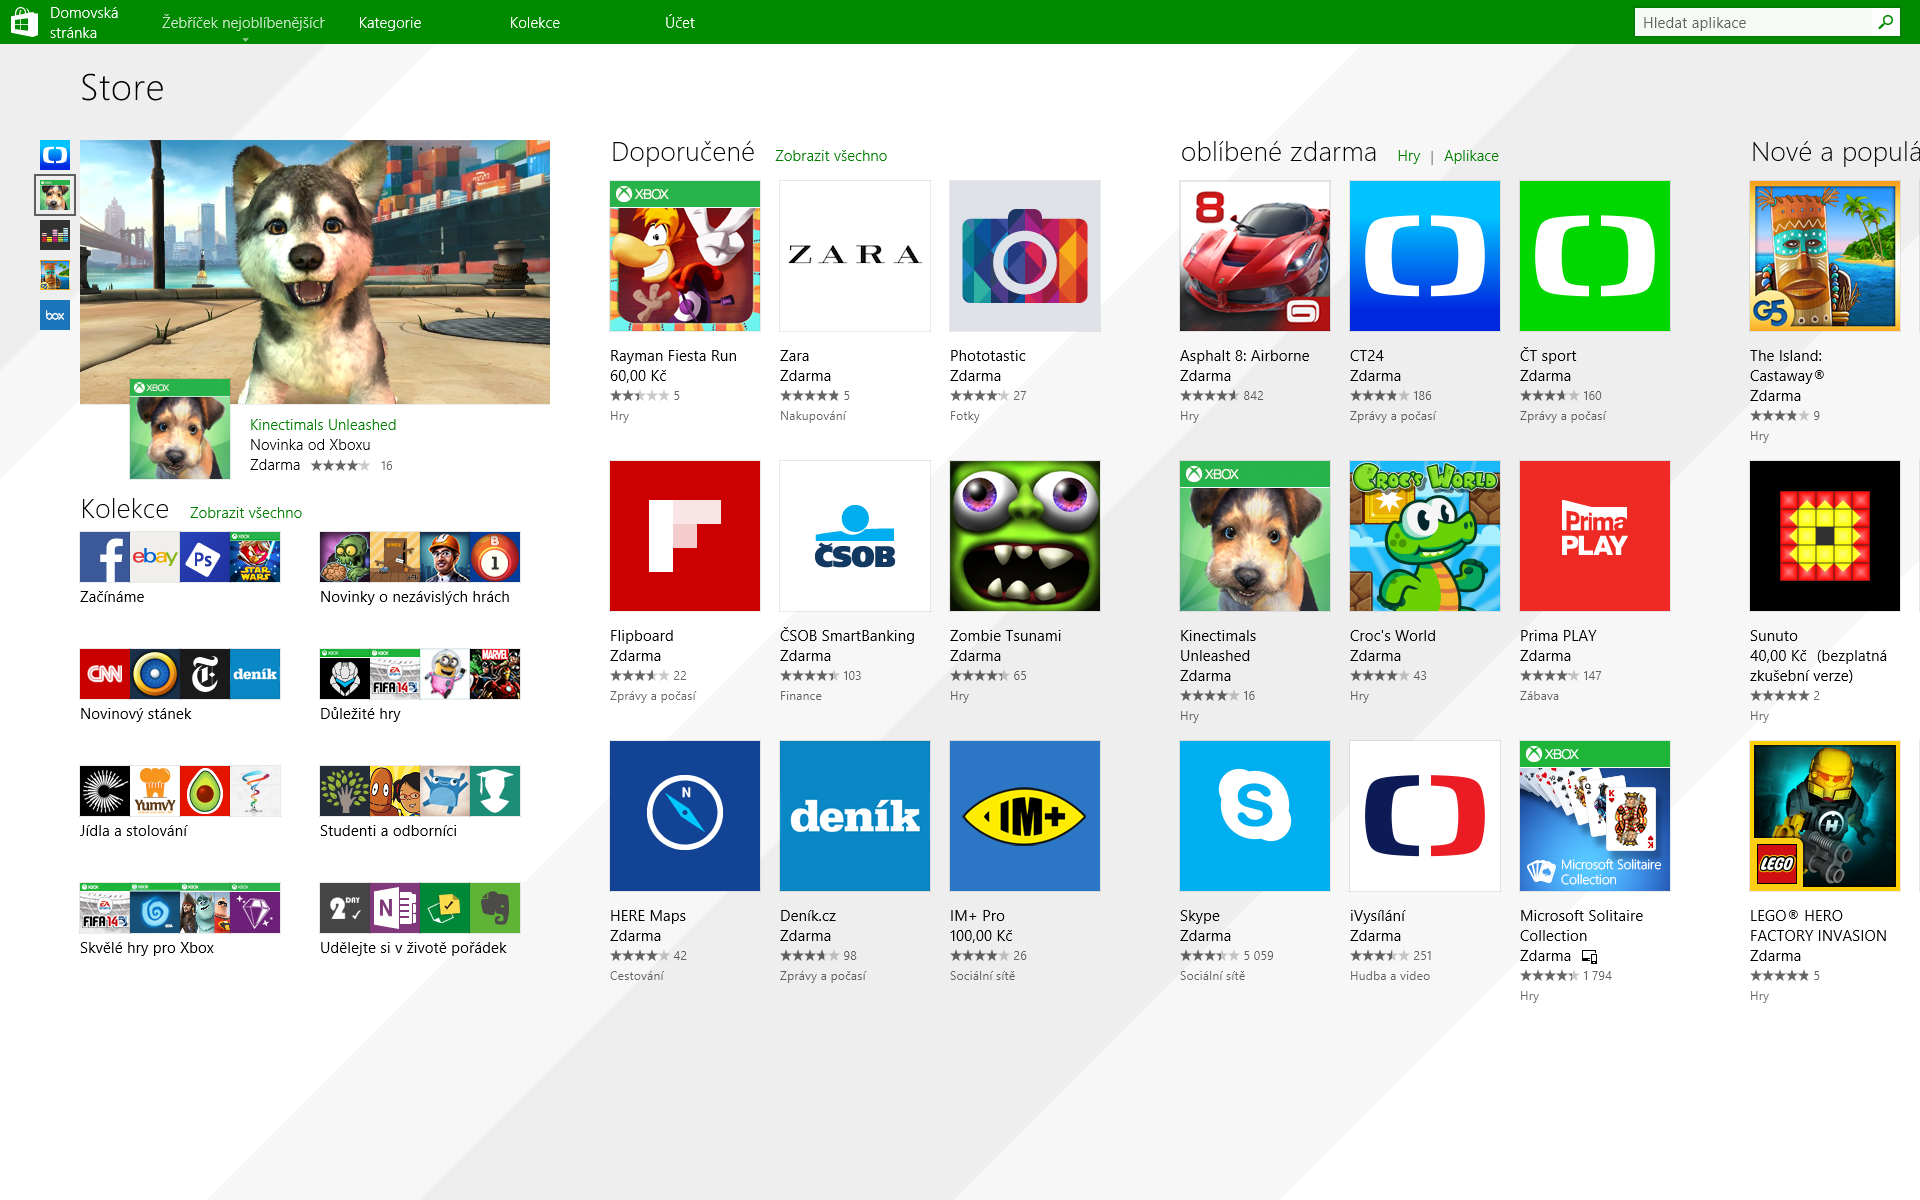The height and width of the screenshot is (1200, 1920).
Task: Open the IM+ Pro app tile
Action: tap(1025, 816)
